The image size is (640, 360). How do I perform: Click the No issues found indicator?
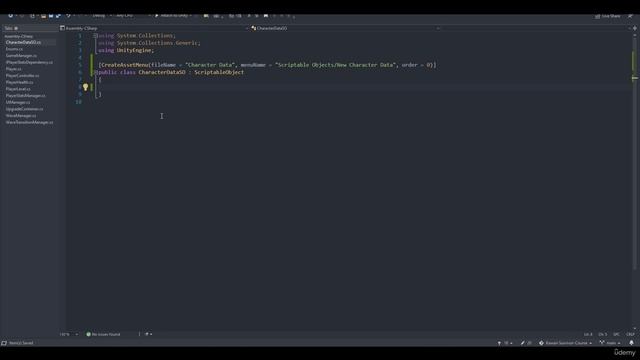click(x=103, y=334)
